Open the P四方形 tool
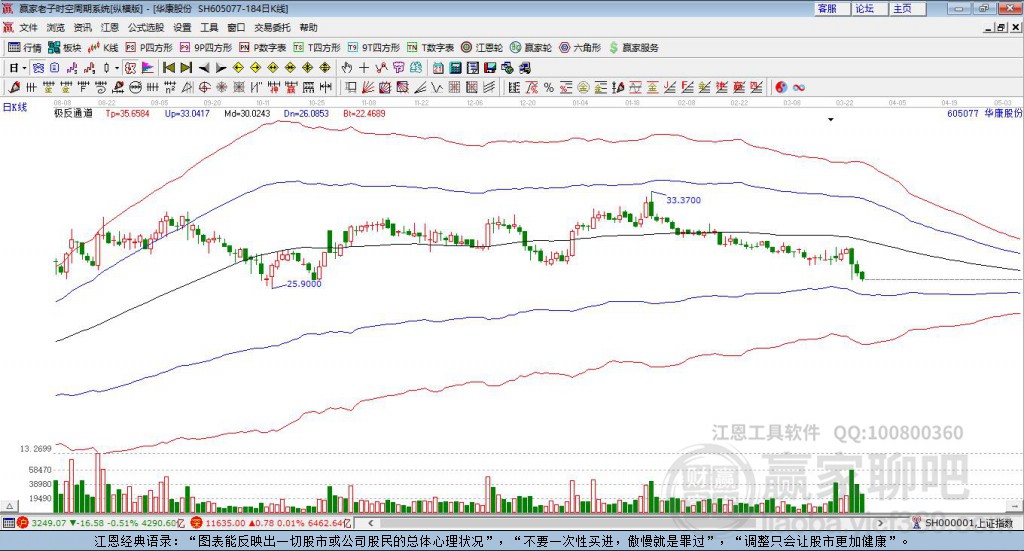The height and width of the screenshot is (551, 1024). pyautogui.click(x=149, y=48)
